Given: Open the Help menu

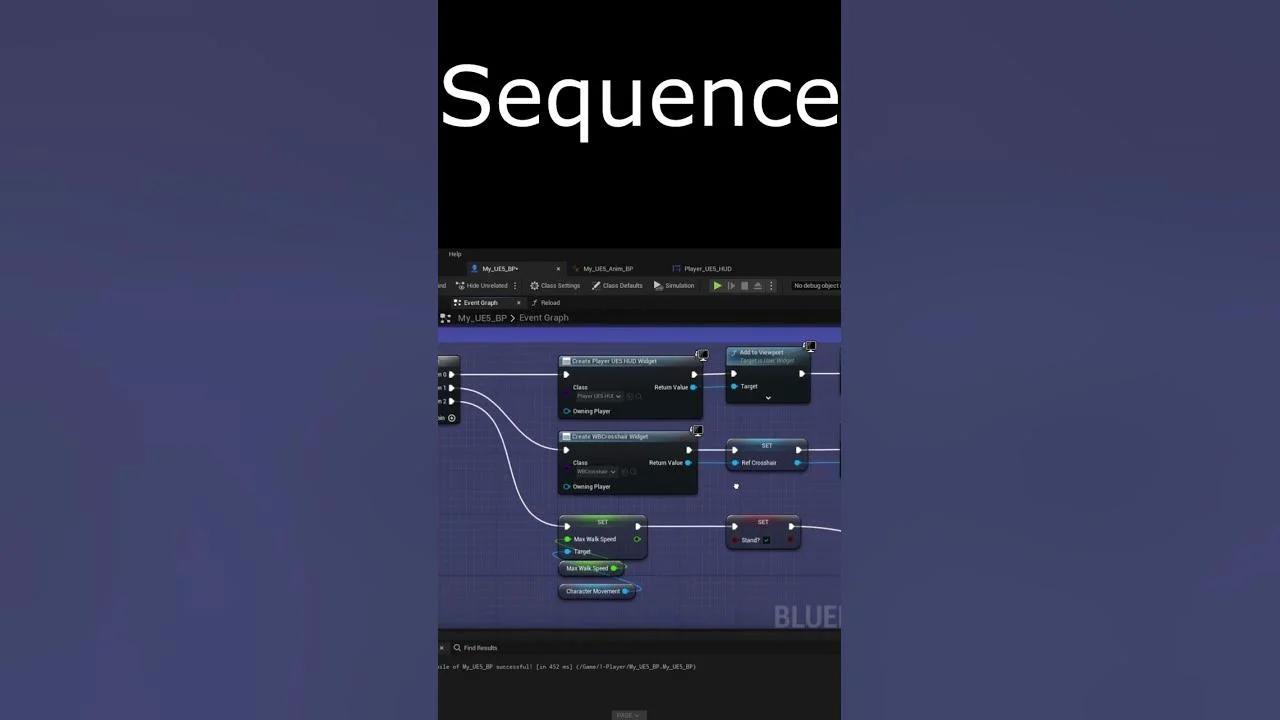Looking at the screenshot, I should click(x=455, y=253).
